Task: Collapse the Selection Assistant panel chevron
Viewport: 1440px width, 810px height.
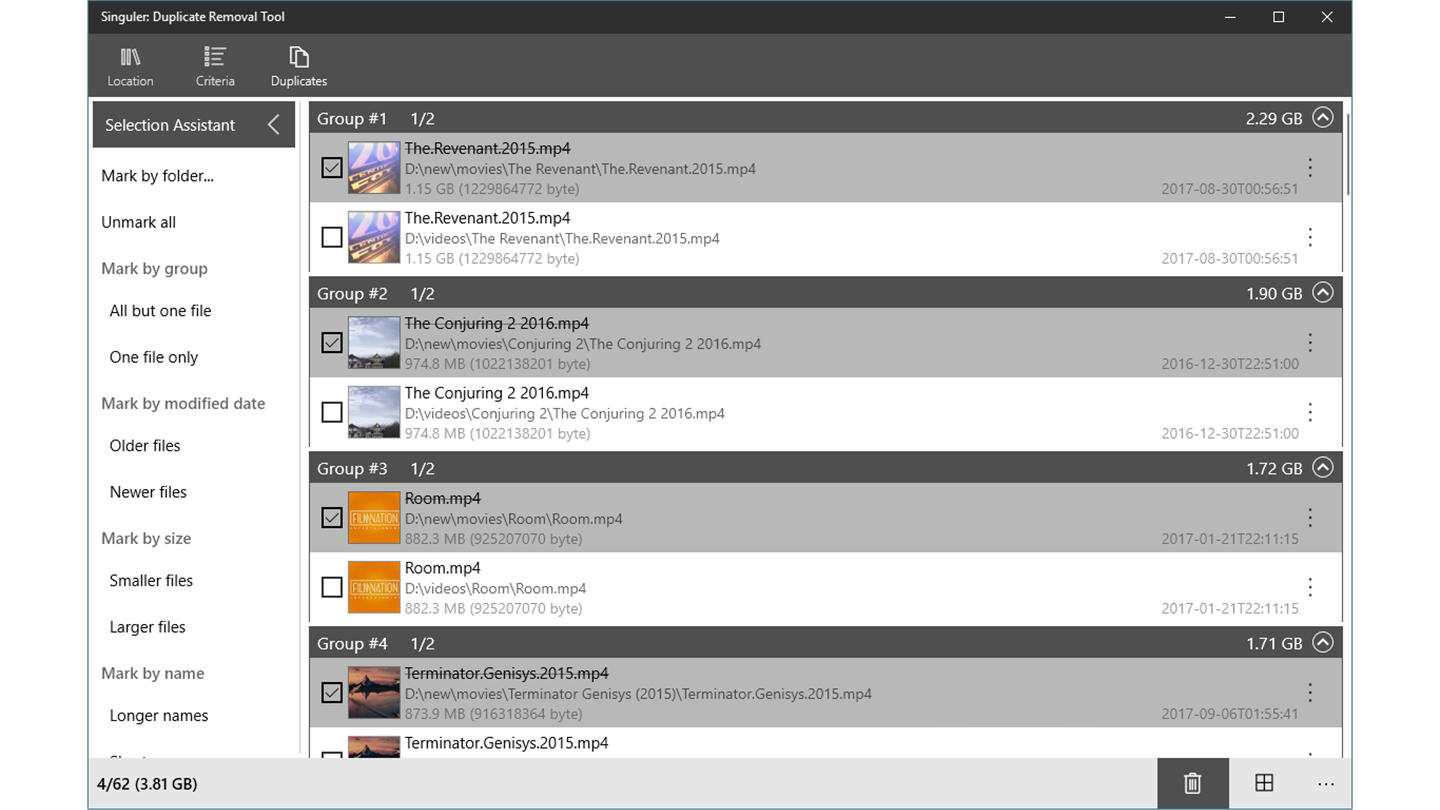Action: pyautogui.click(x=273, y=125)
